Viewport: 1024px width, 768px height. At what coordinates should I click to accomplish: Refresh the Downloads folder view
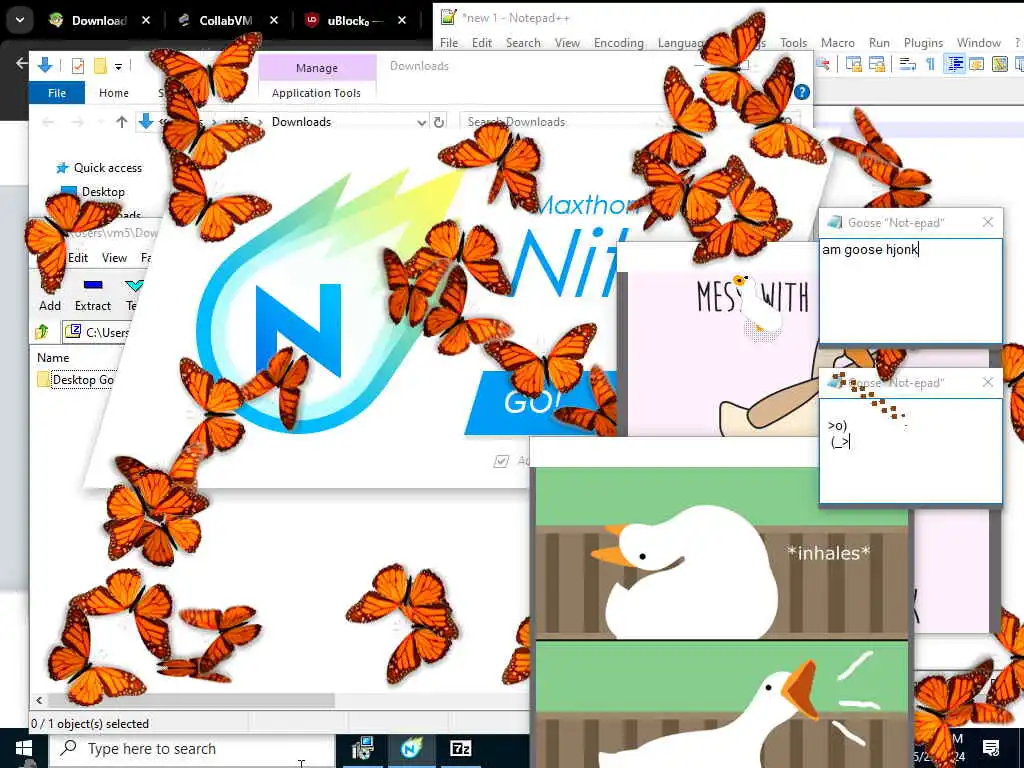[439, 122]
